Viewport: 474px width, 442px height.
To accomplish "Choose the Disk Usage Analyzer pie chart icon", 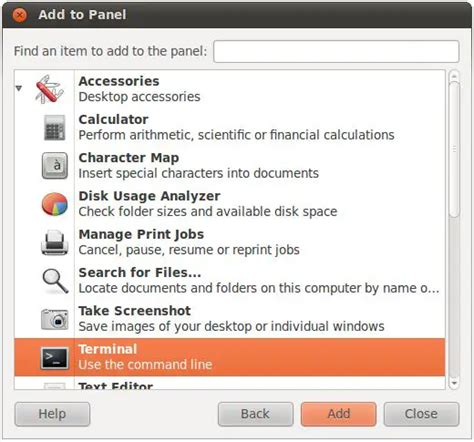I will tap(55, 204).
